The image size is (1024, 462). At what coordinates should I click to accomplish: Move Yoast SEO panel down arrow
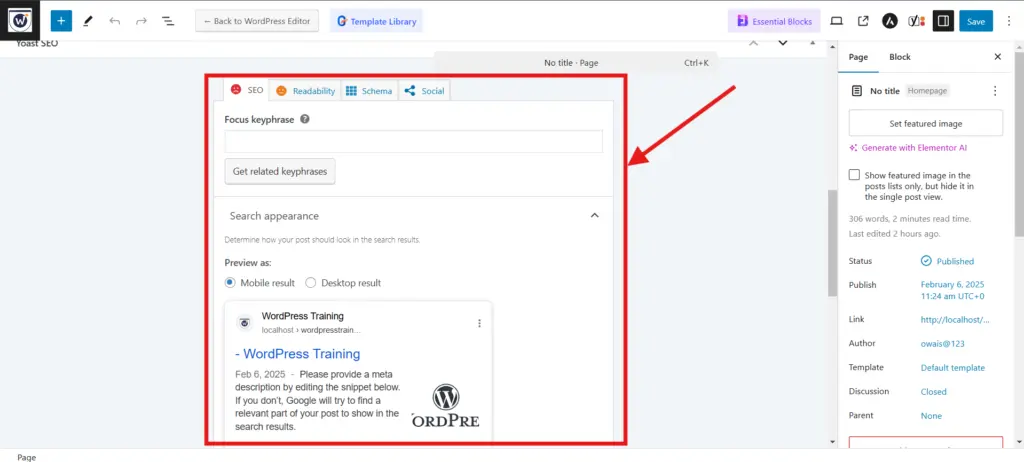[782, 43]
